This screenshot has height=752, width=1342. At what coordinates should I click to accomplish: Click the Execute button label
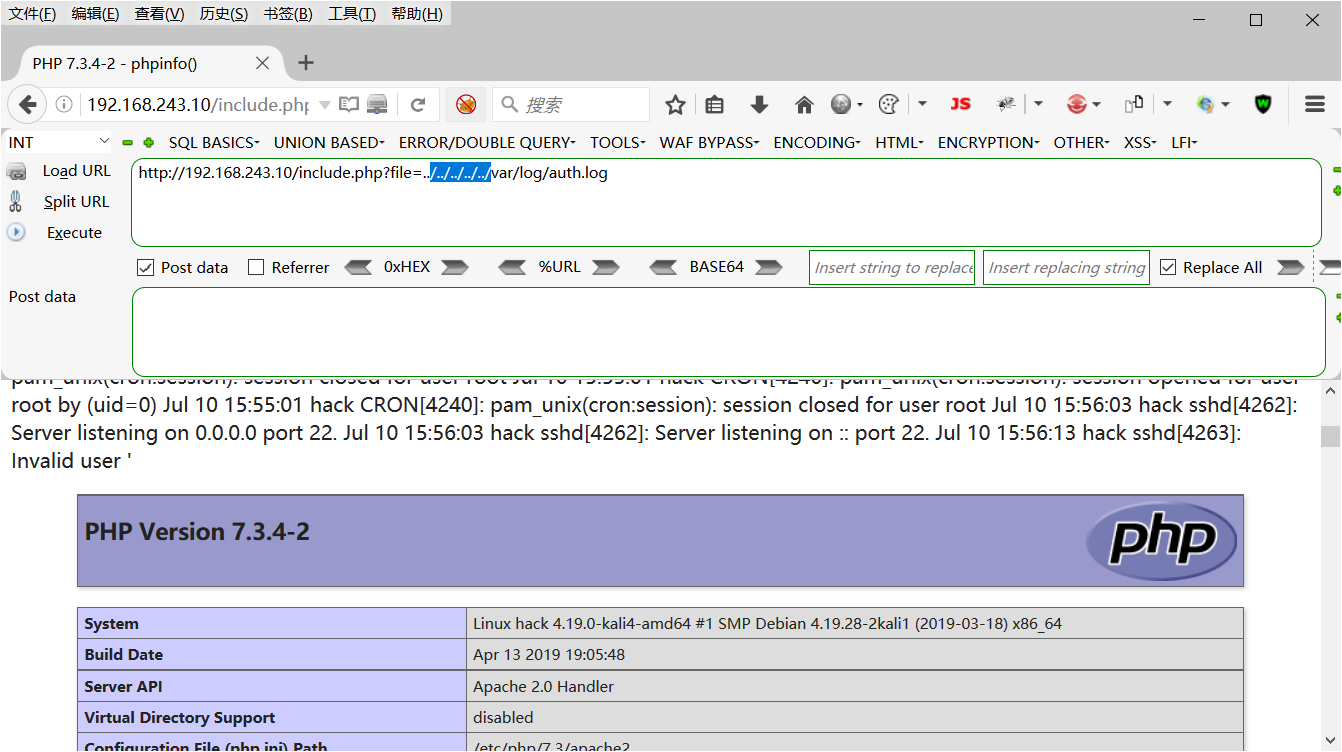(75, 232)
